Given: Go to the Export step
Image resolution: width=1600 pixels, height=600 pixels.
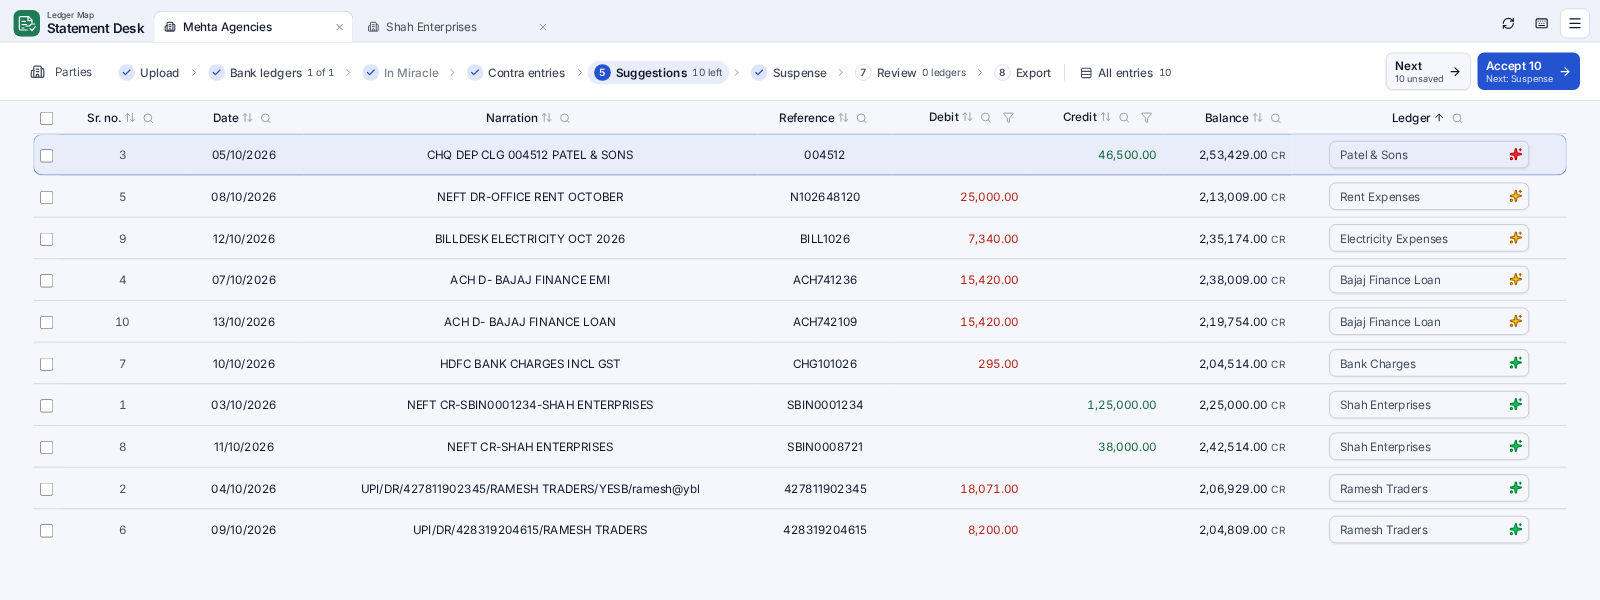Looking at the screenshot, I should tap(1023, 72).
